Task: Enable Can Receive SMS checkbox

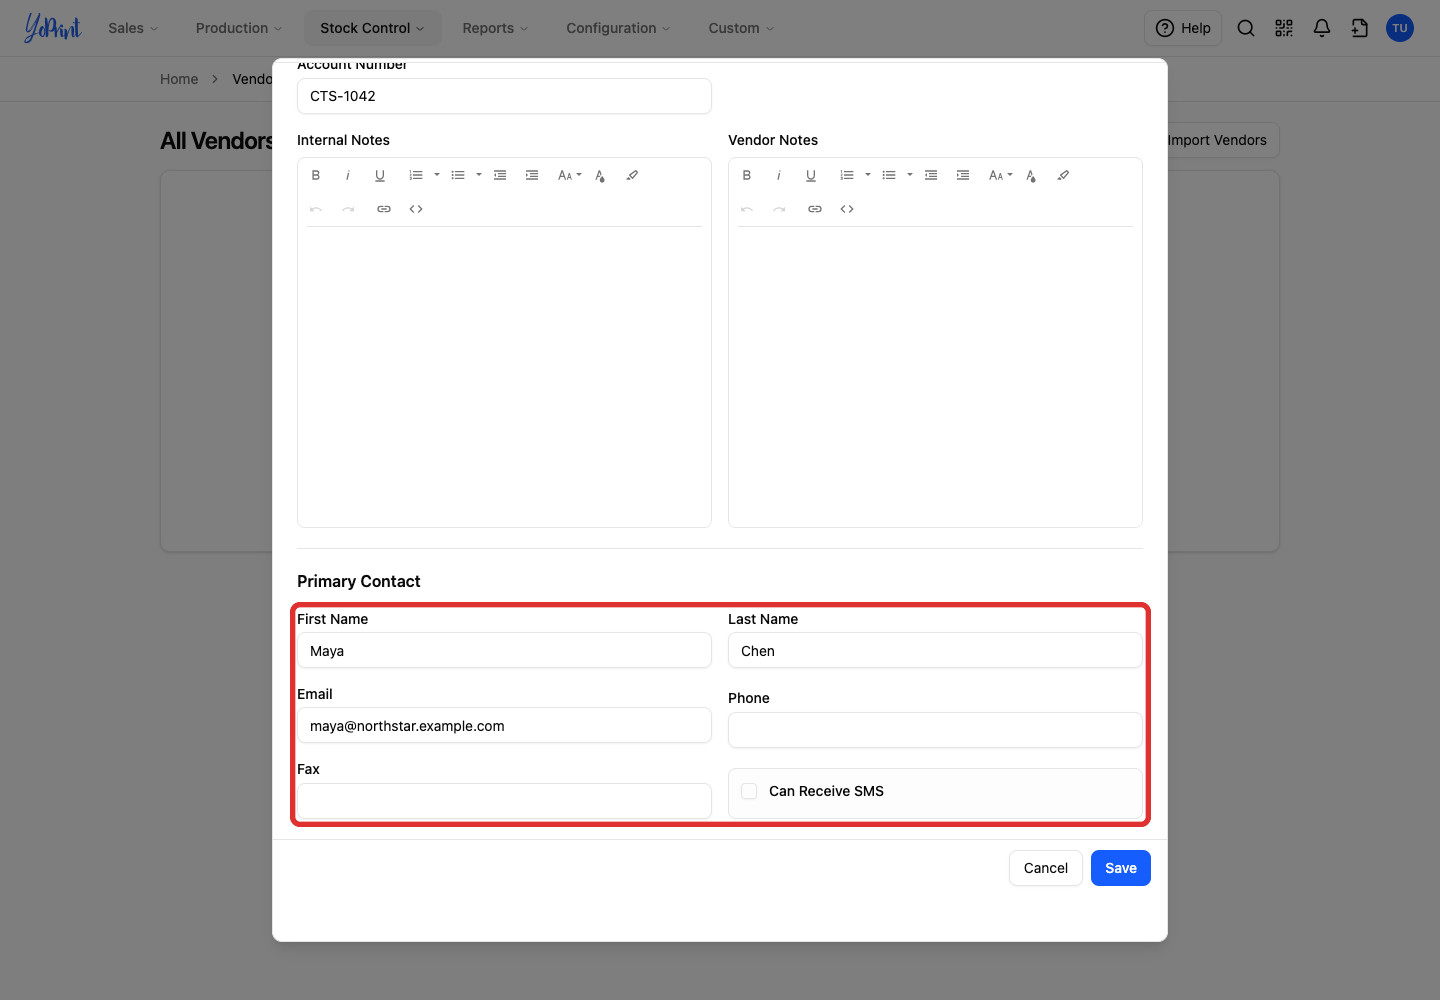Action: 749,791
